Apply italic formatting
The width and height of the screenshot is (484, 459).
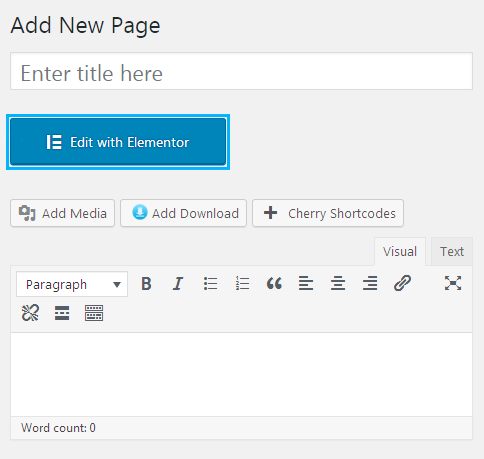[178, 284]
